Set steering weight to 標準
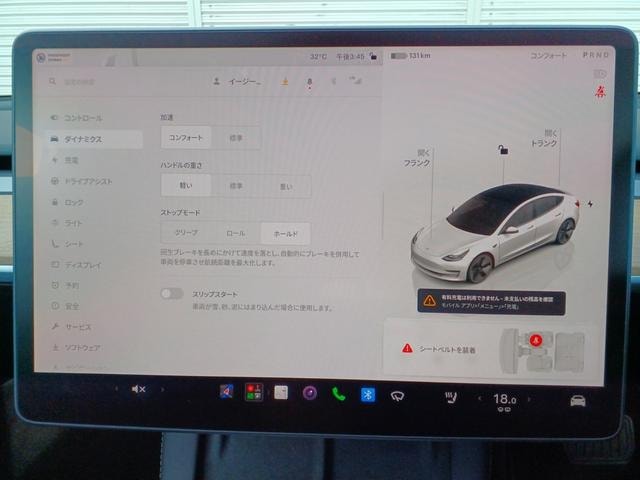This screenshot has height=480, width=640. click(236, 186)
